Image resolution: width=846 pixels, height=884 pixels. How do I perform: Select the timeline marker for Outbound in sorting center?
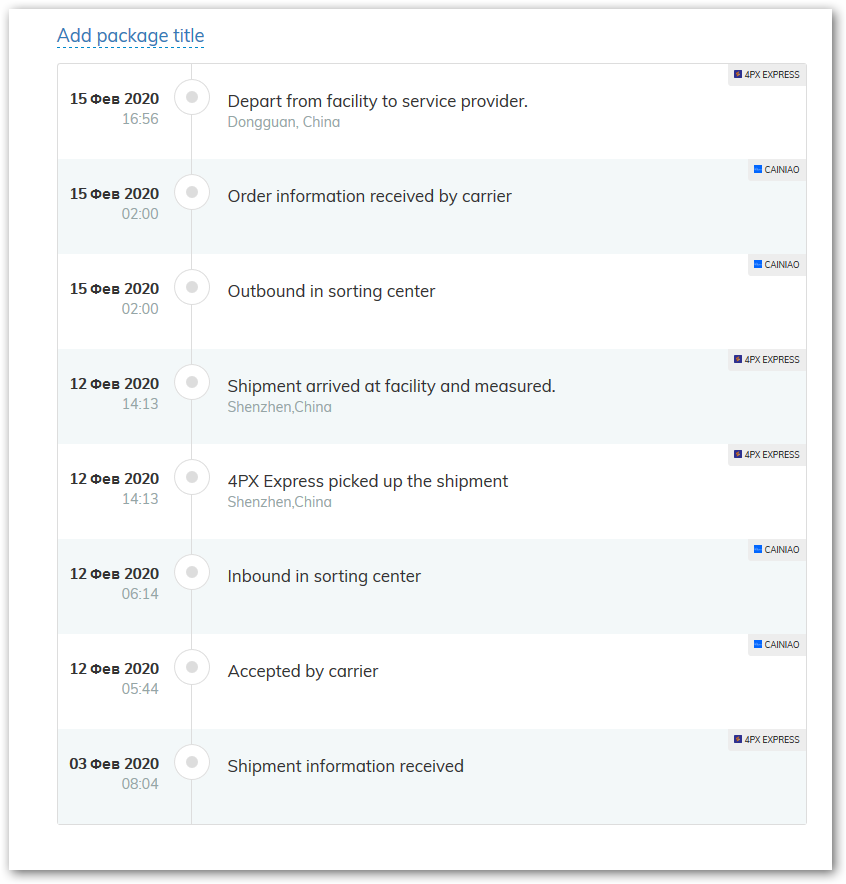192,287
